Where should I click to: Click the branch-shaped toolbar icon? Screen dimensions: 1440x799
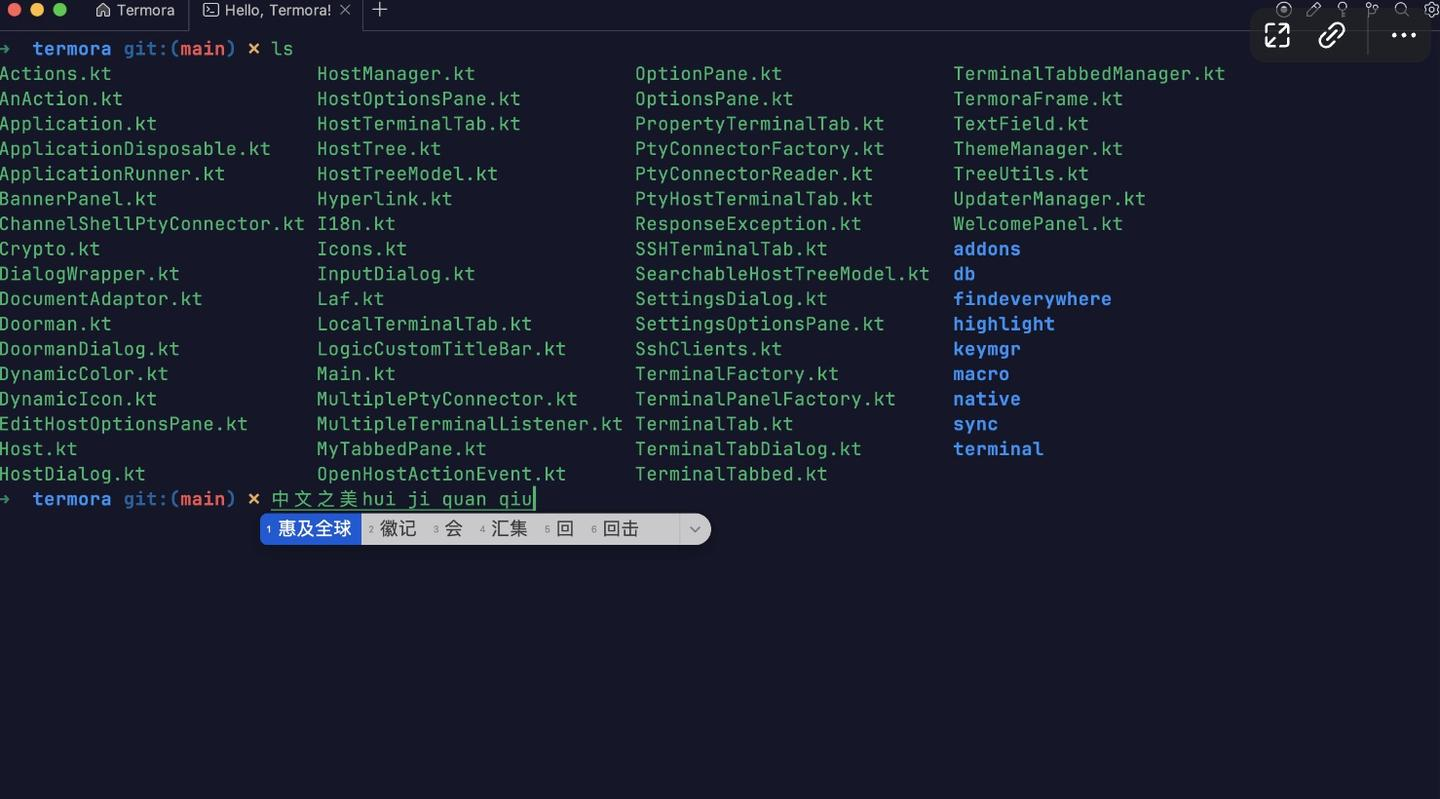click(x=1372, y=9)
